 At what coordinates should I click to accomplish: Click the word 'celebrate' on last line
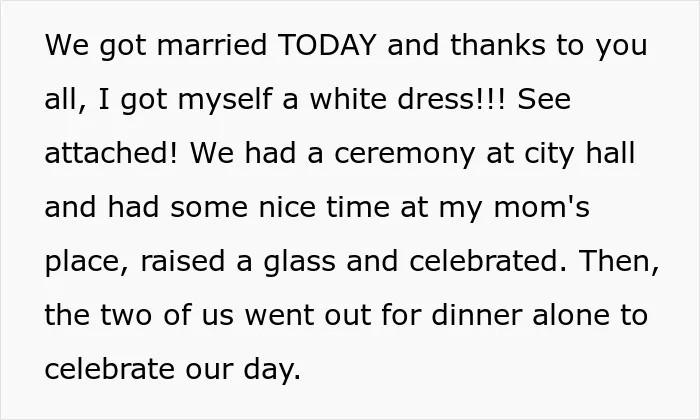point(109,369)
